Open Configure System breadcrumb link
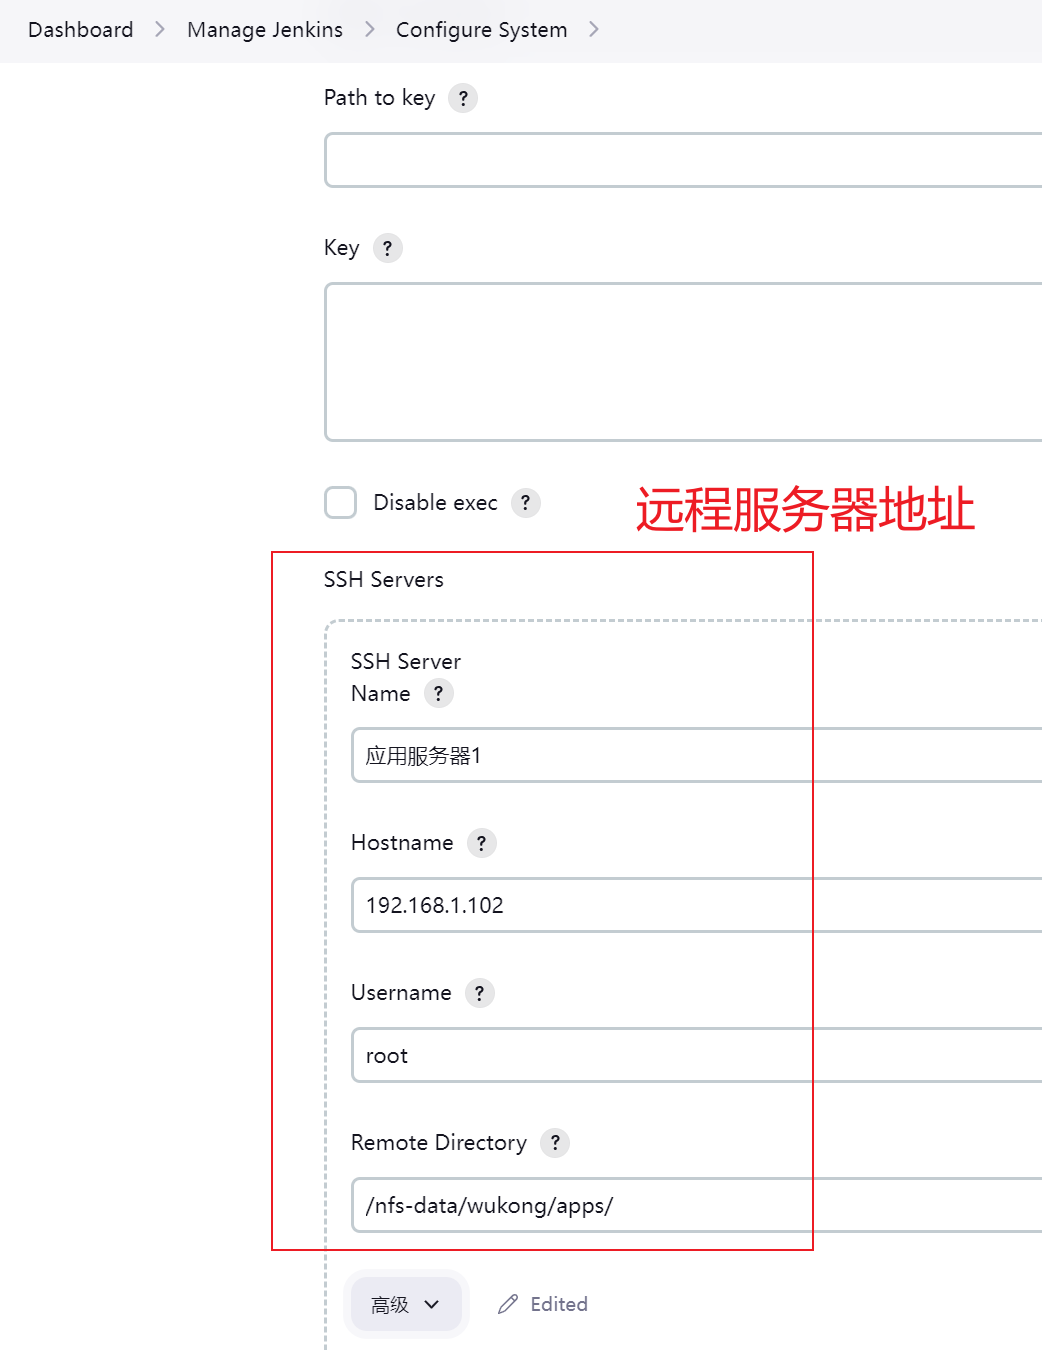Image resolution: width=1042 pixels, height=1350 pixels. click(481, 30)
